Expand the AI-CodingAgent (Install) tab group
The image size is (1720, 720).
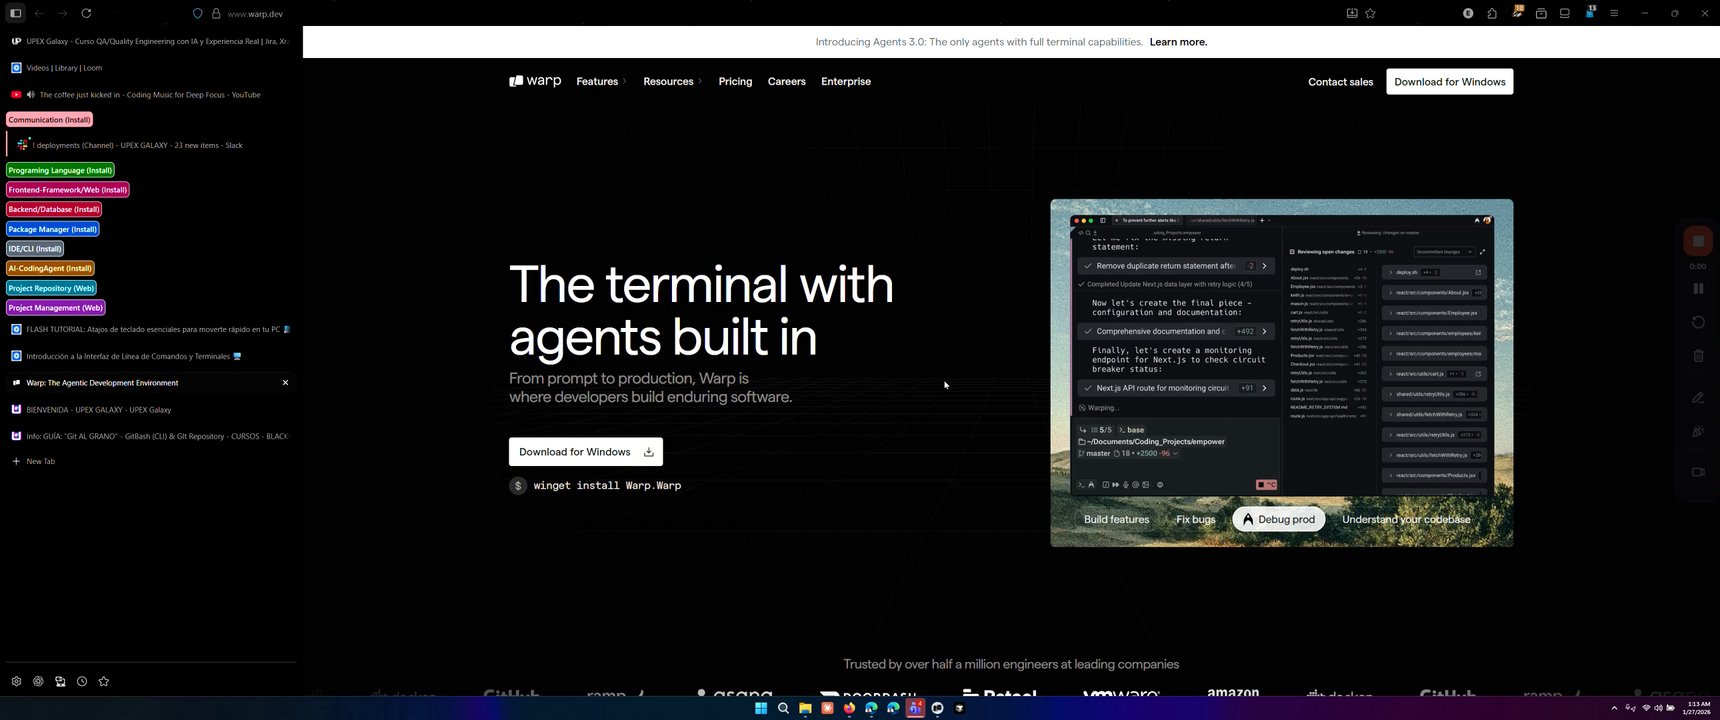point(50,268)
